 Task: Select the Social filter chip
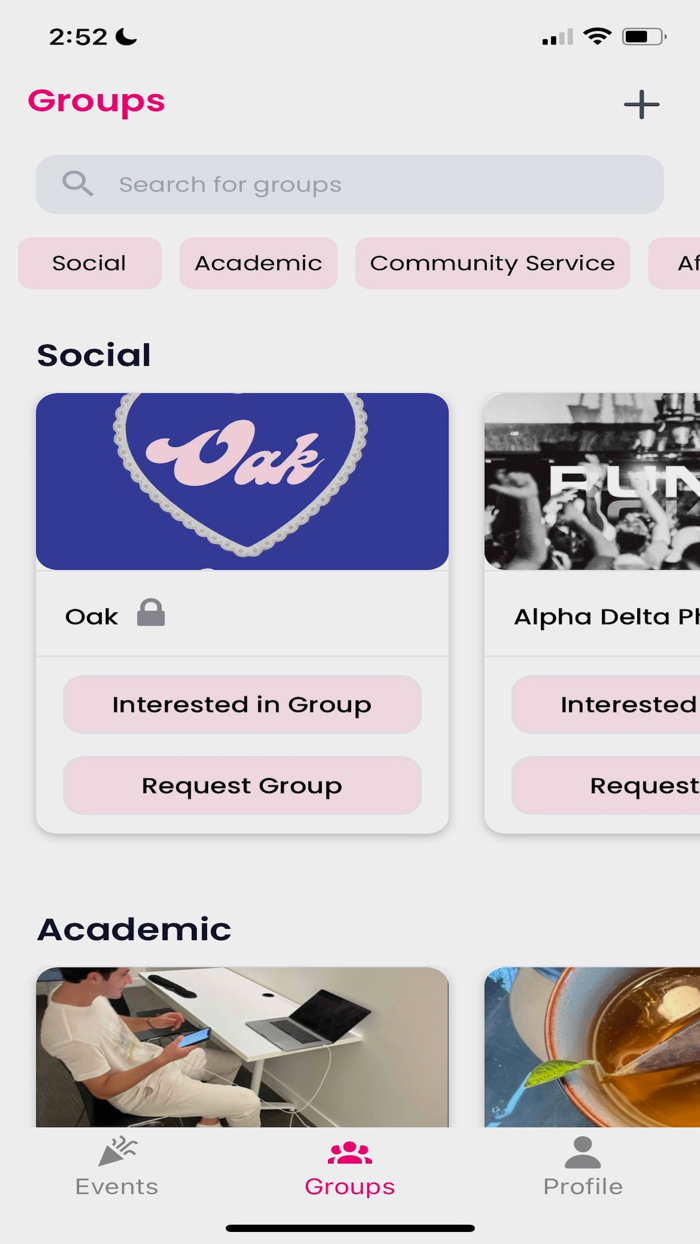89,263
